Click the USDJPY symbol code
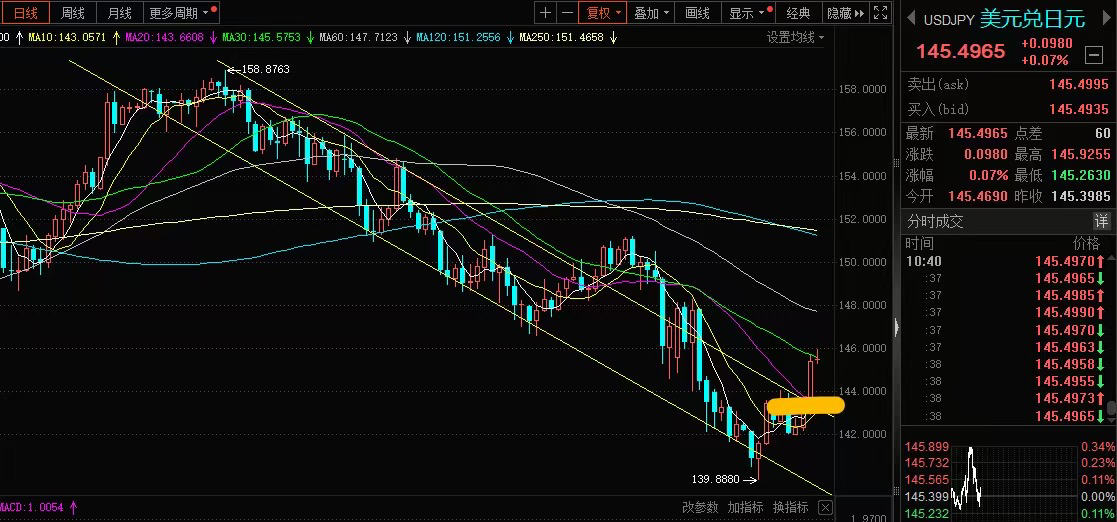Image resolution: width=1117 pixels, height=522 pixels. pyautogui.click(x=950, y=20)
